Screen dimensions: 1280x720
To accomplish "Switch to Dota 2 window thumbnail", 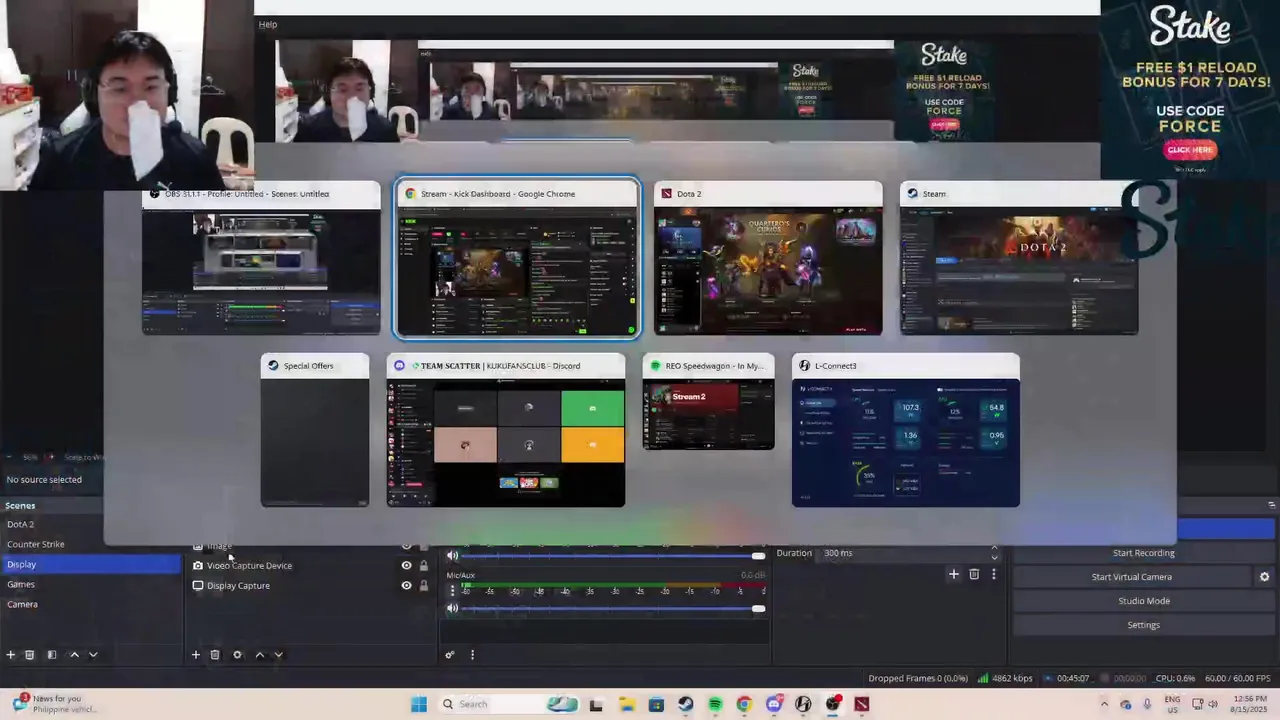I will (x=768, y=258).
